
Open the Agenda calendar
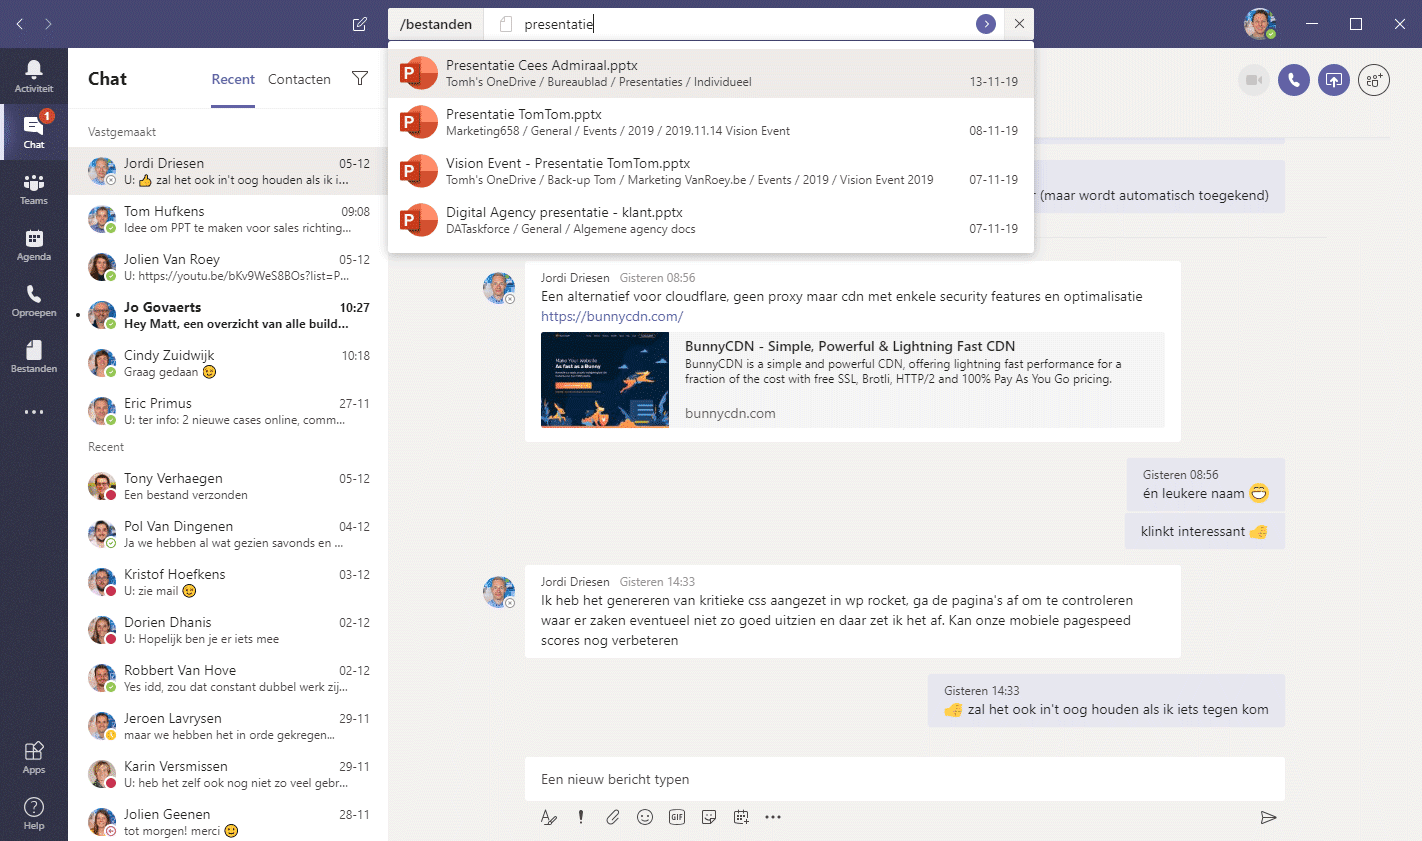(x=34, y=244)
